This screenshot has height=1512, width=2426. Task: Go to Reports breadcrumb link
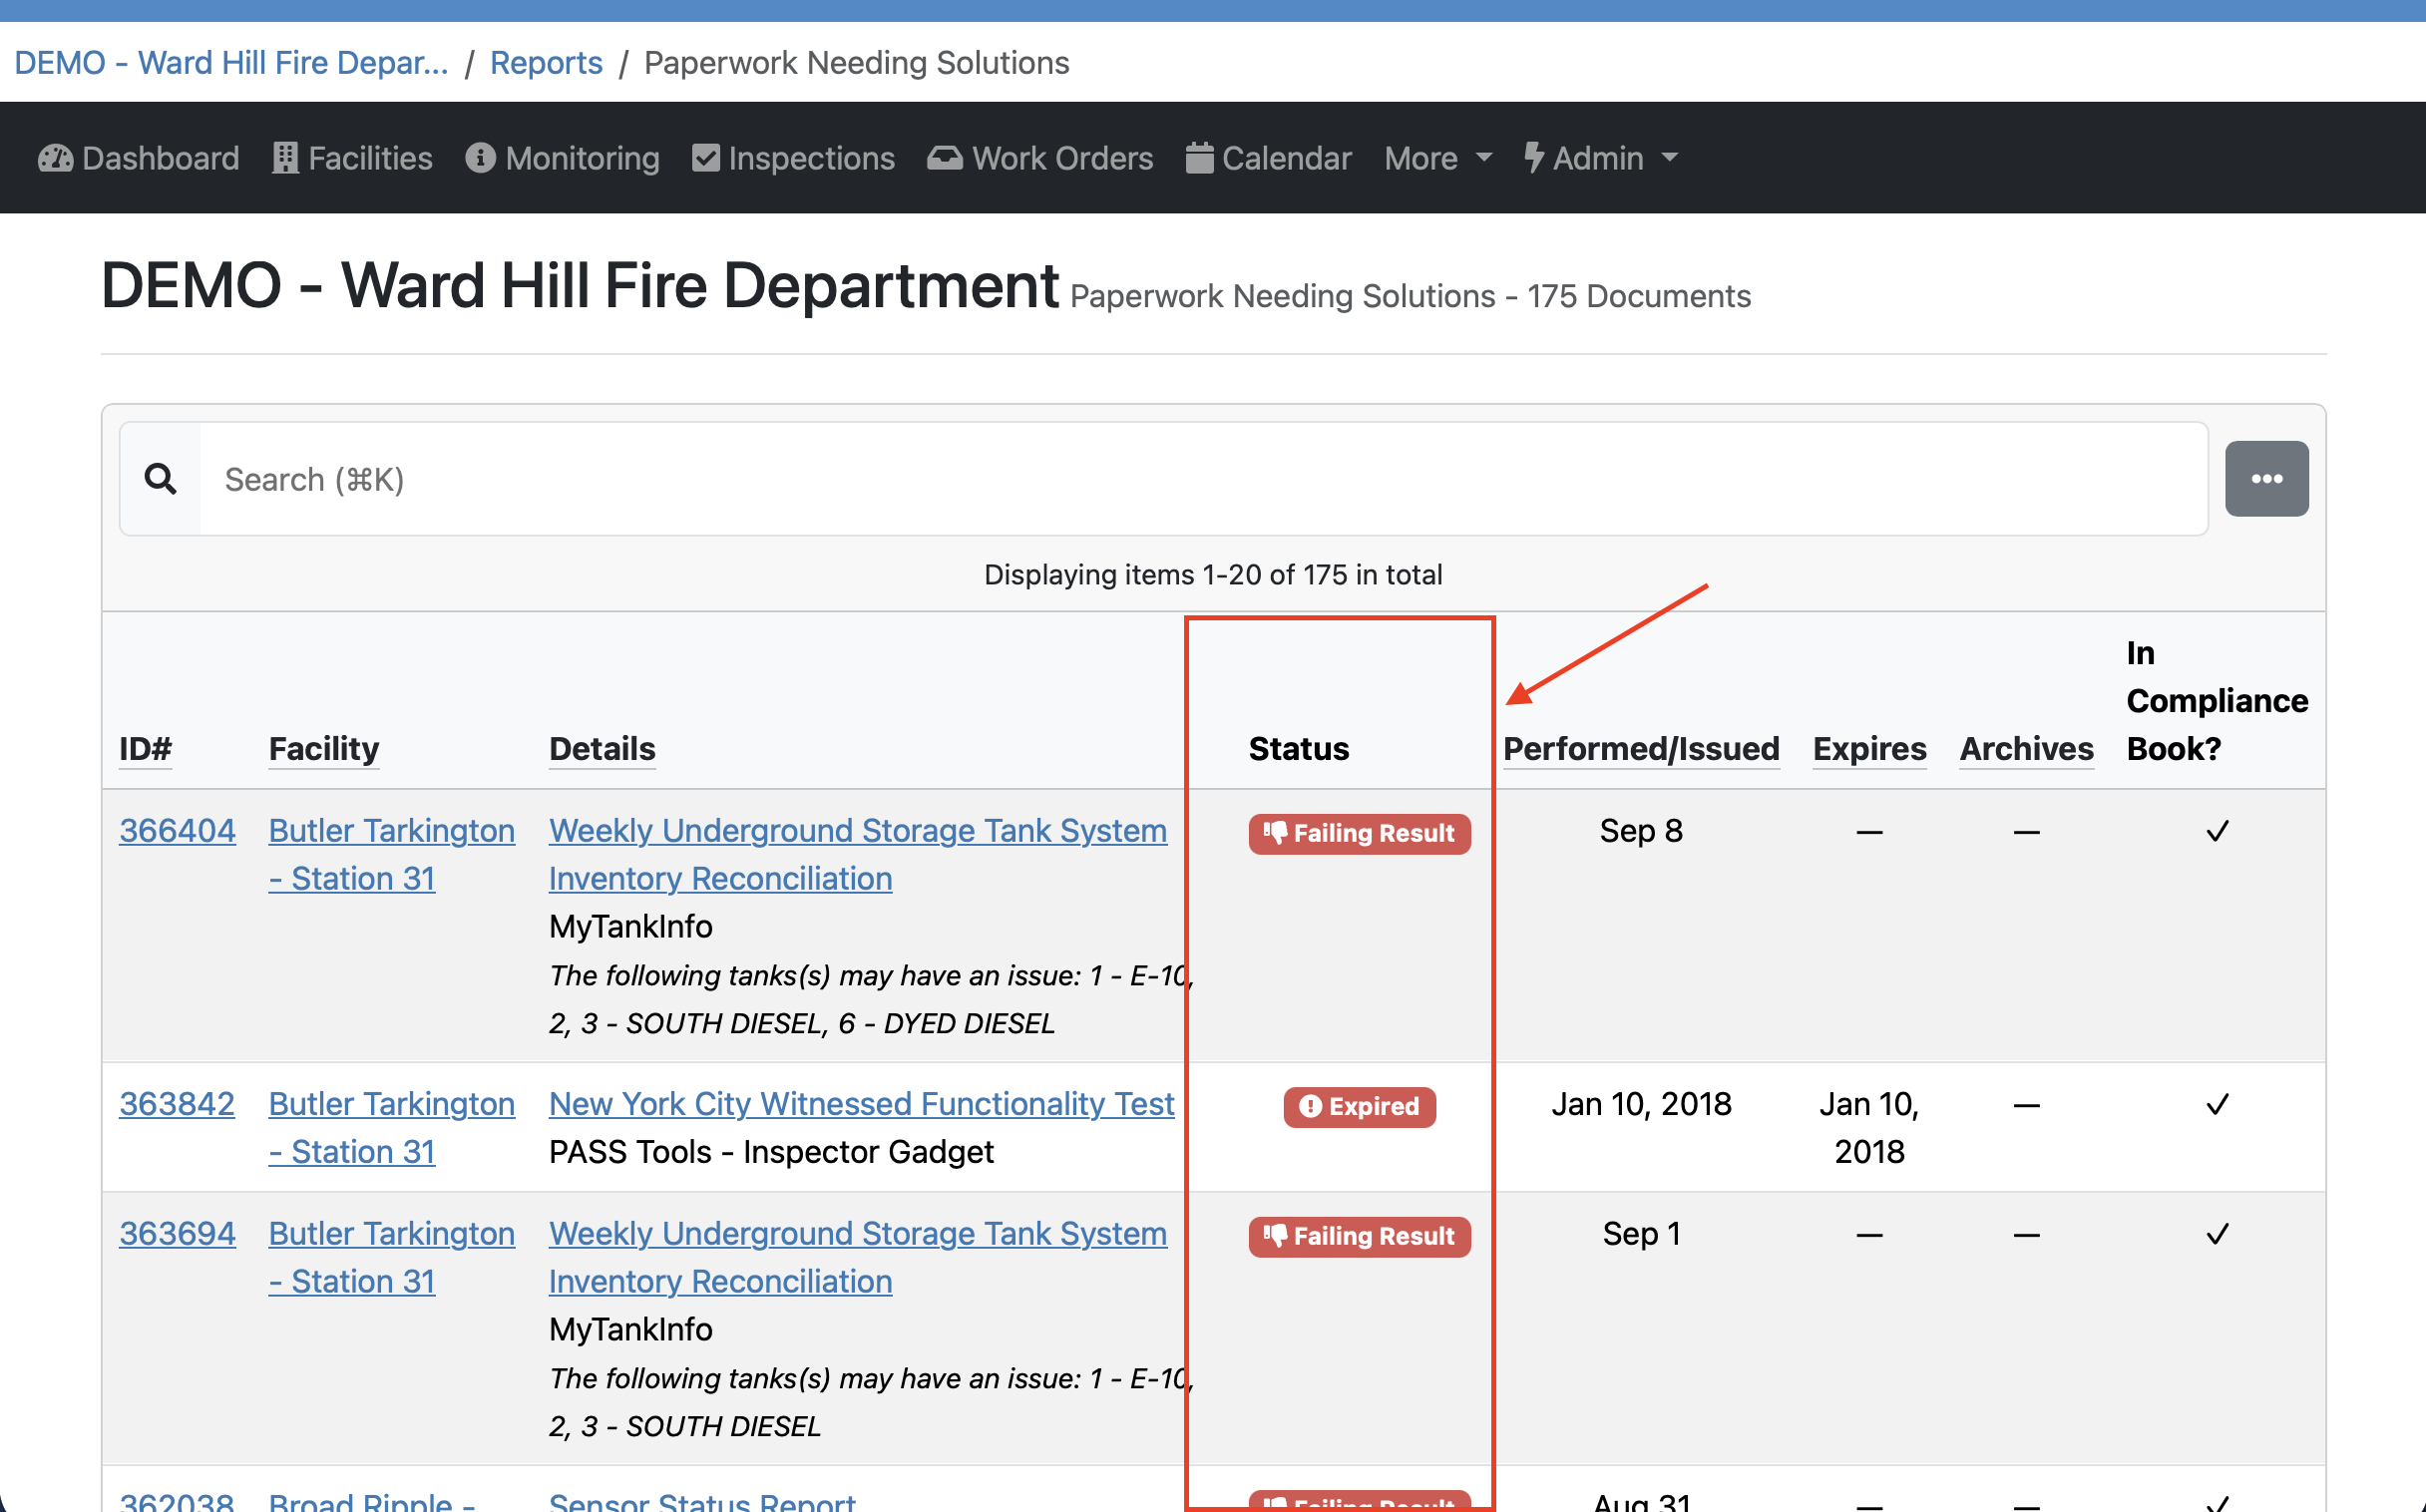(546, 63)
